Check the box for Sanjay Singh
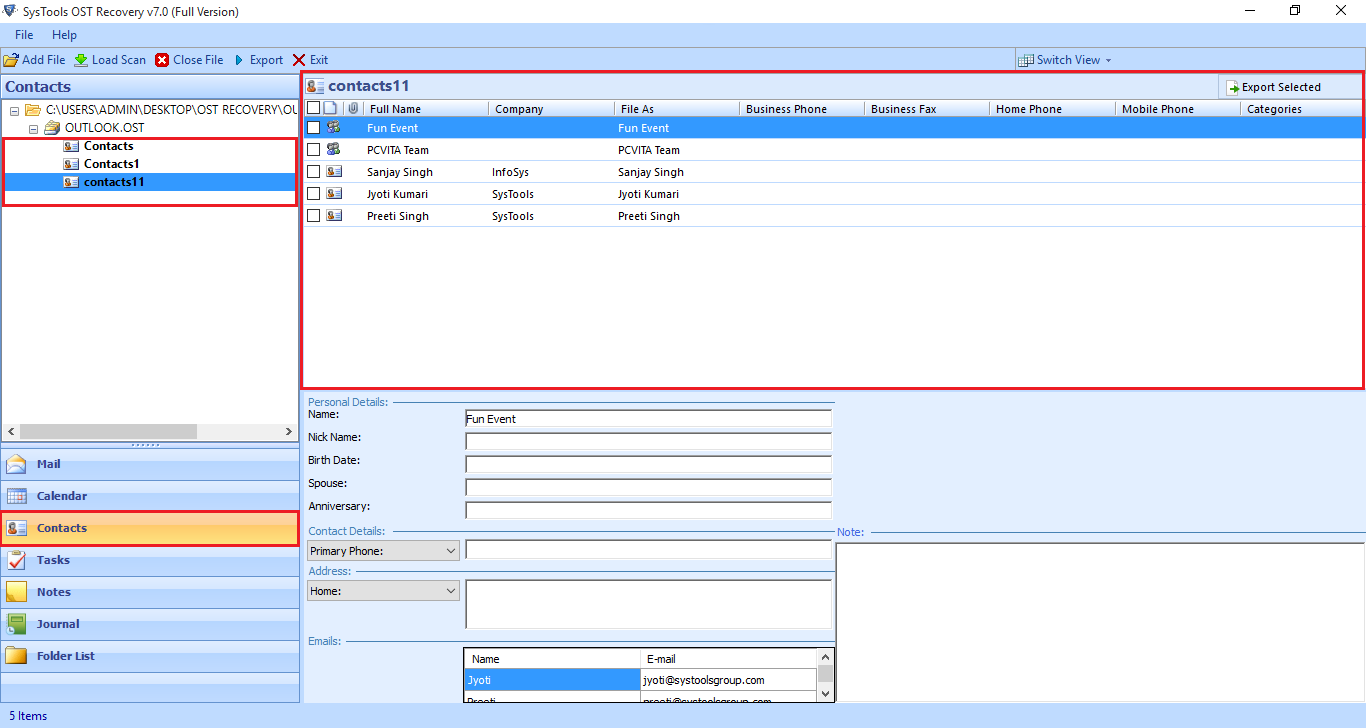1366x728 pixels. click(x=313, y=172)
